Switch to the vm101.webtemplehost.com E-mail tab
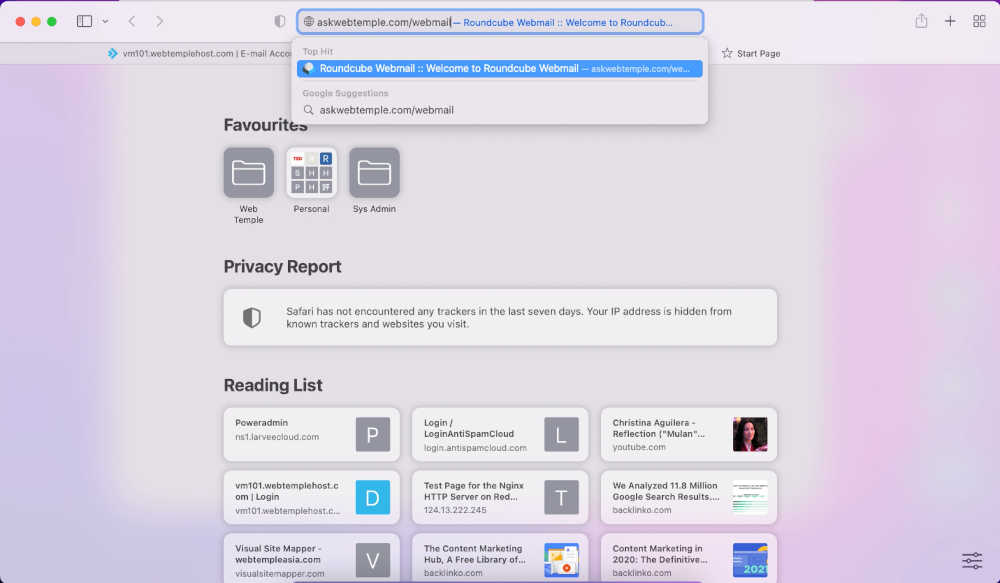 pyautogui.click(x=199, y=54)
